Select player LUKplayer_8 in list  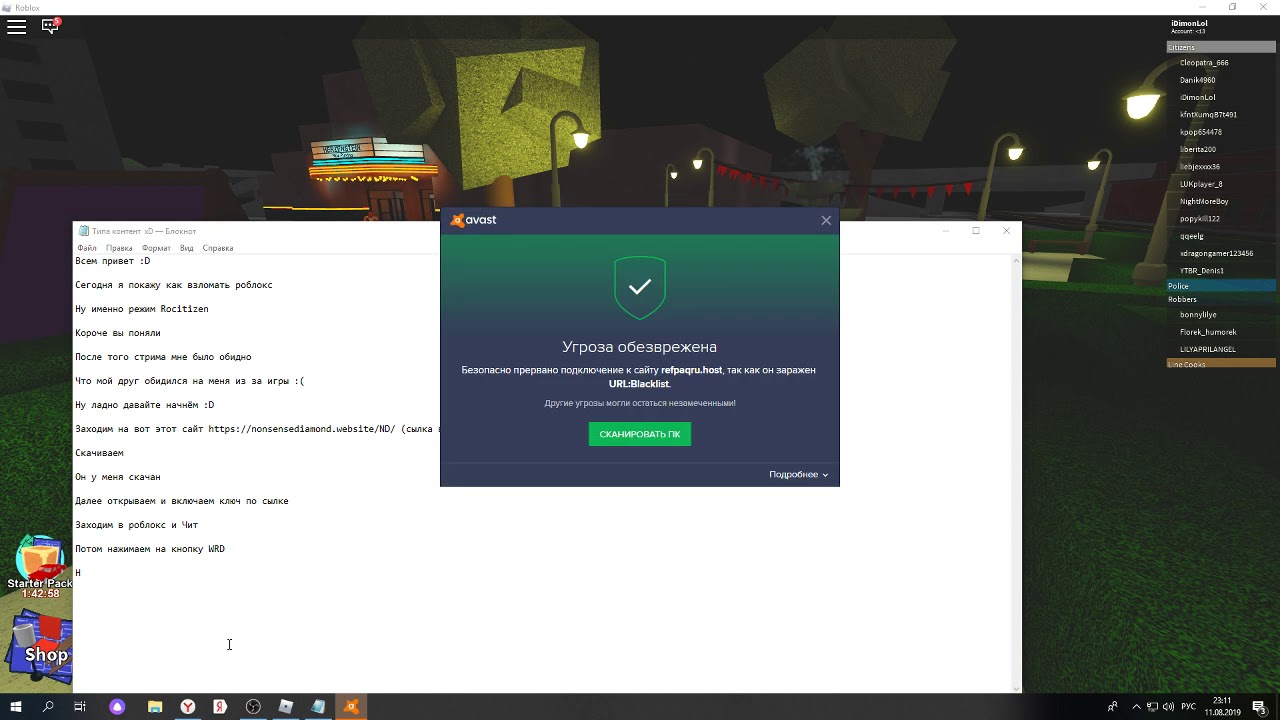pos(1201,184)
